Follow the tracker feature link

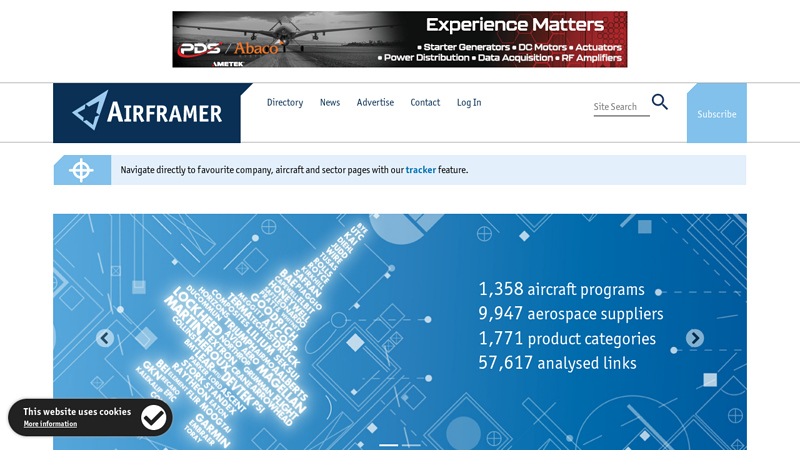click(420, 170)
